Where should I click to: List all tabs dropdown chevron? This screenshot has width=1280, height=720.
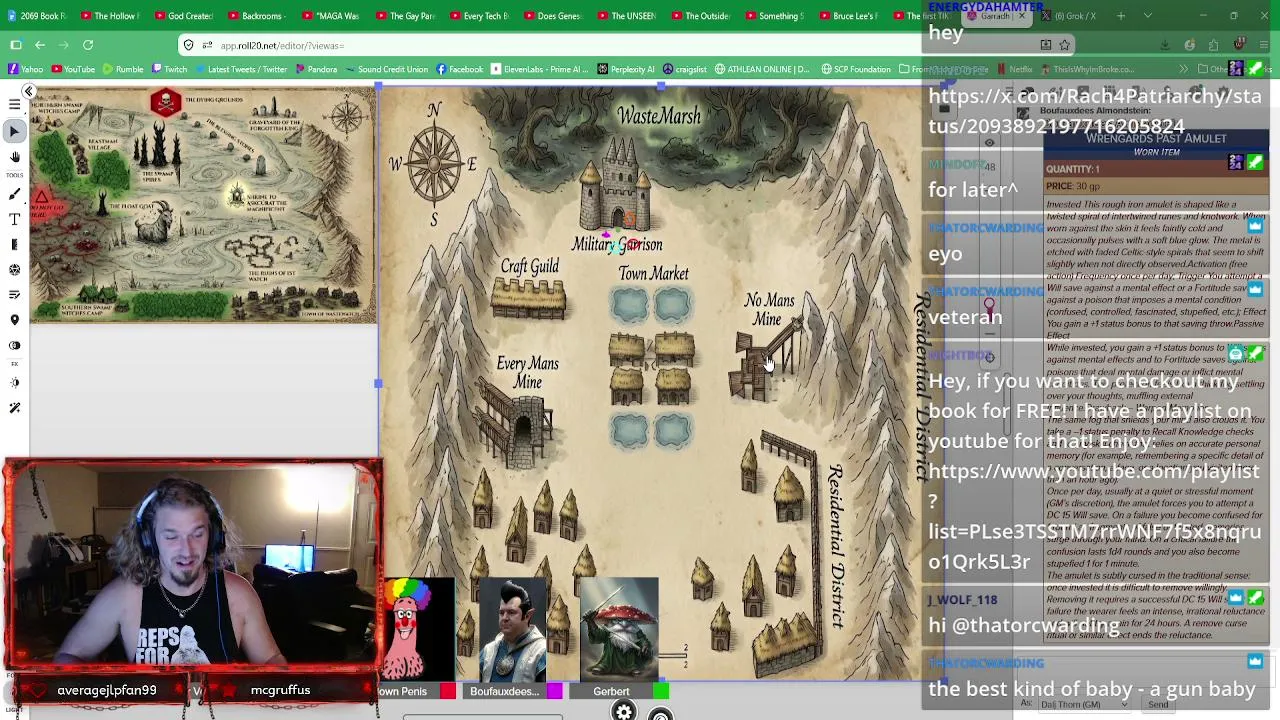coord(1148,16)
